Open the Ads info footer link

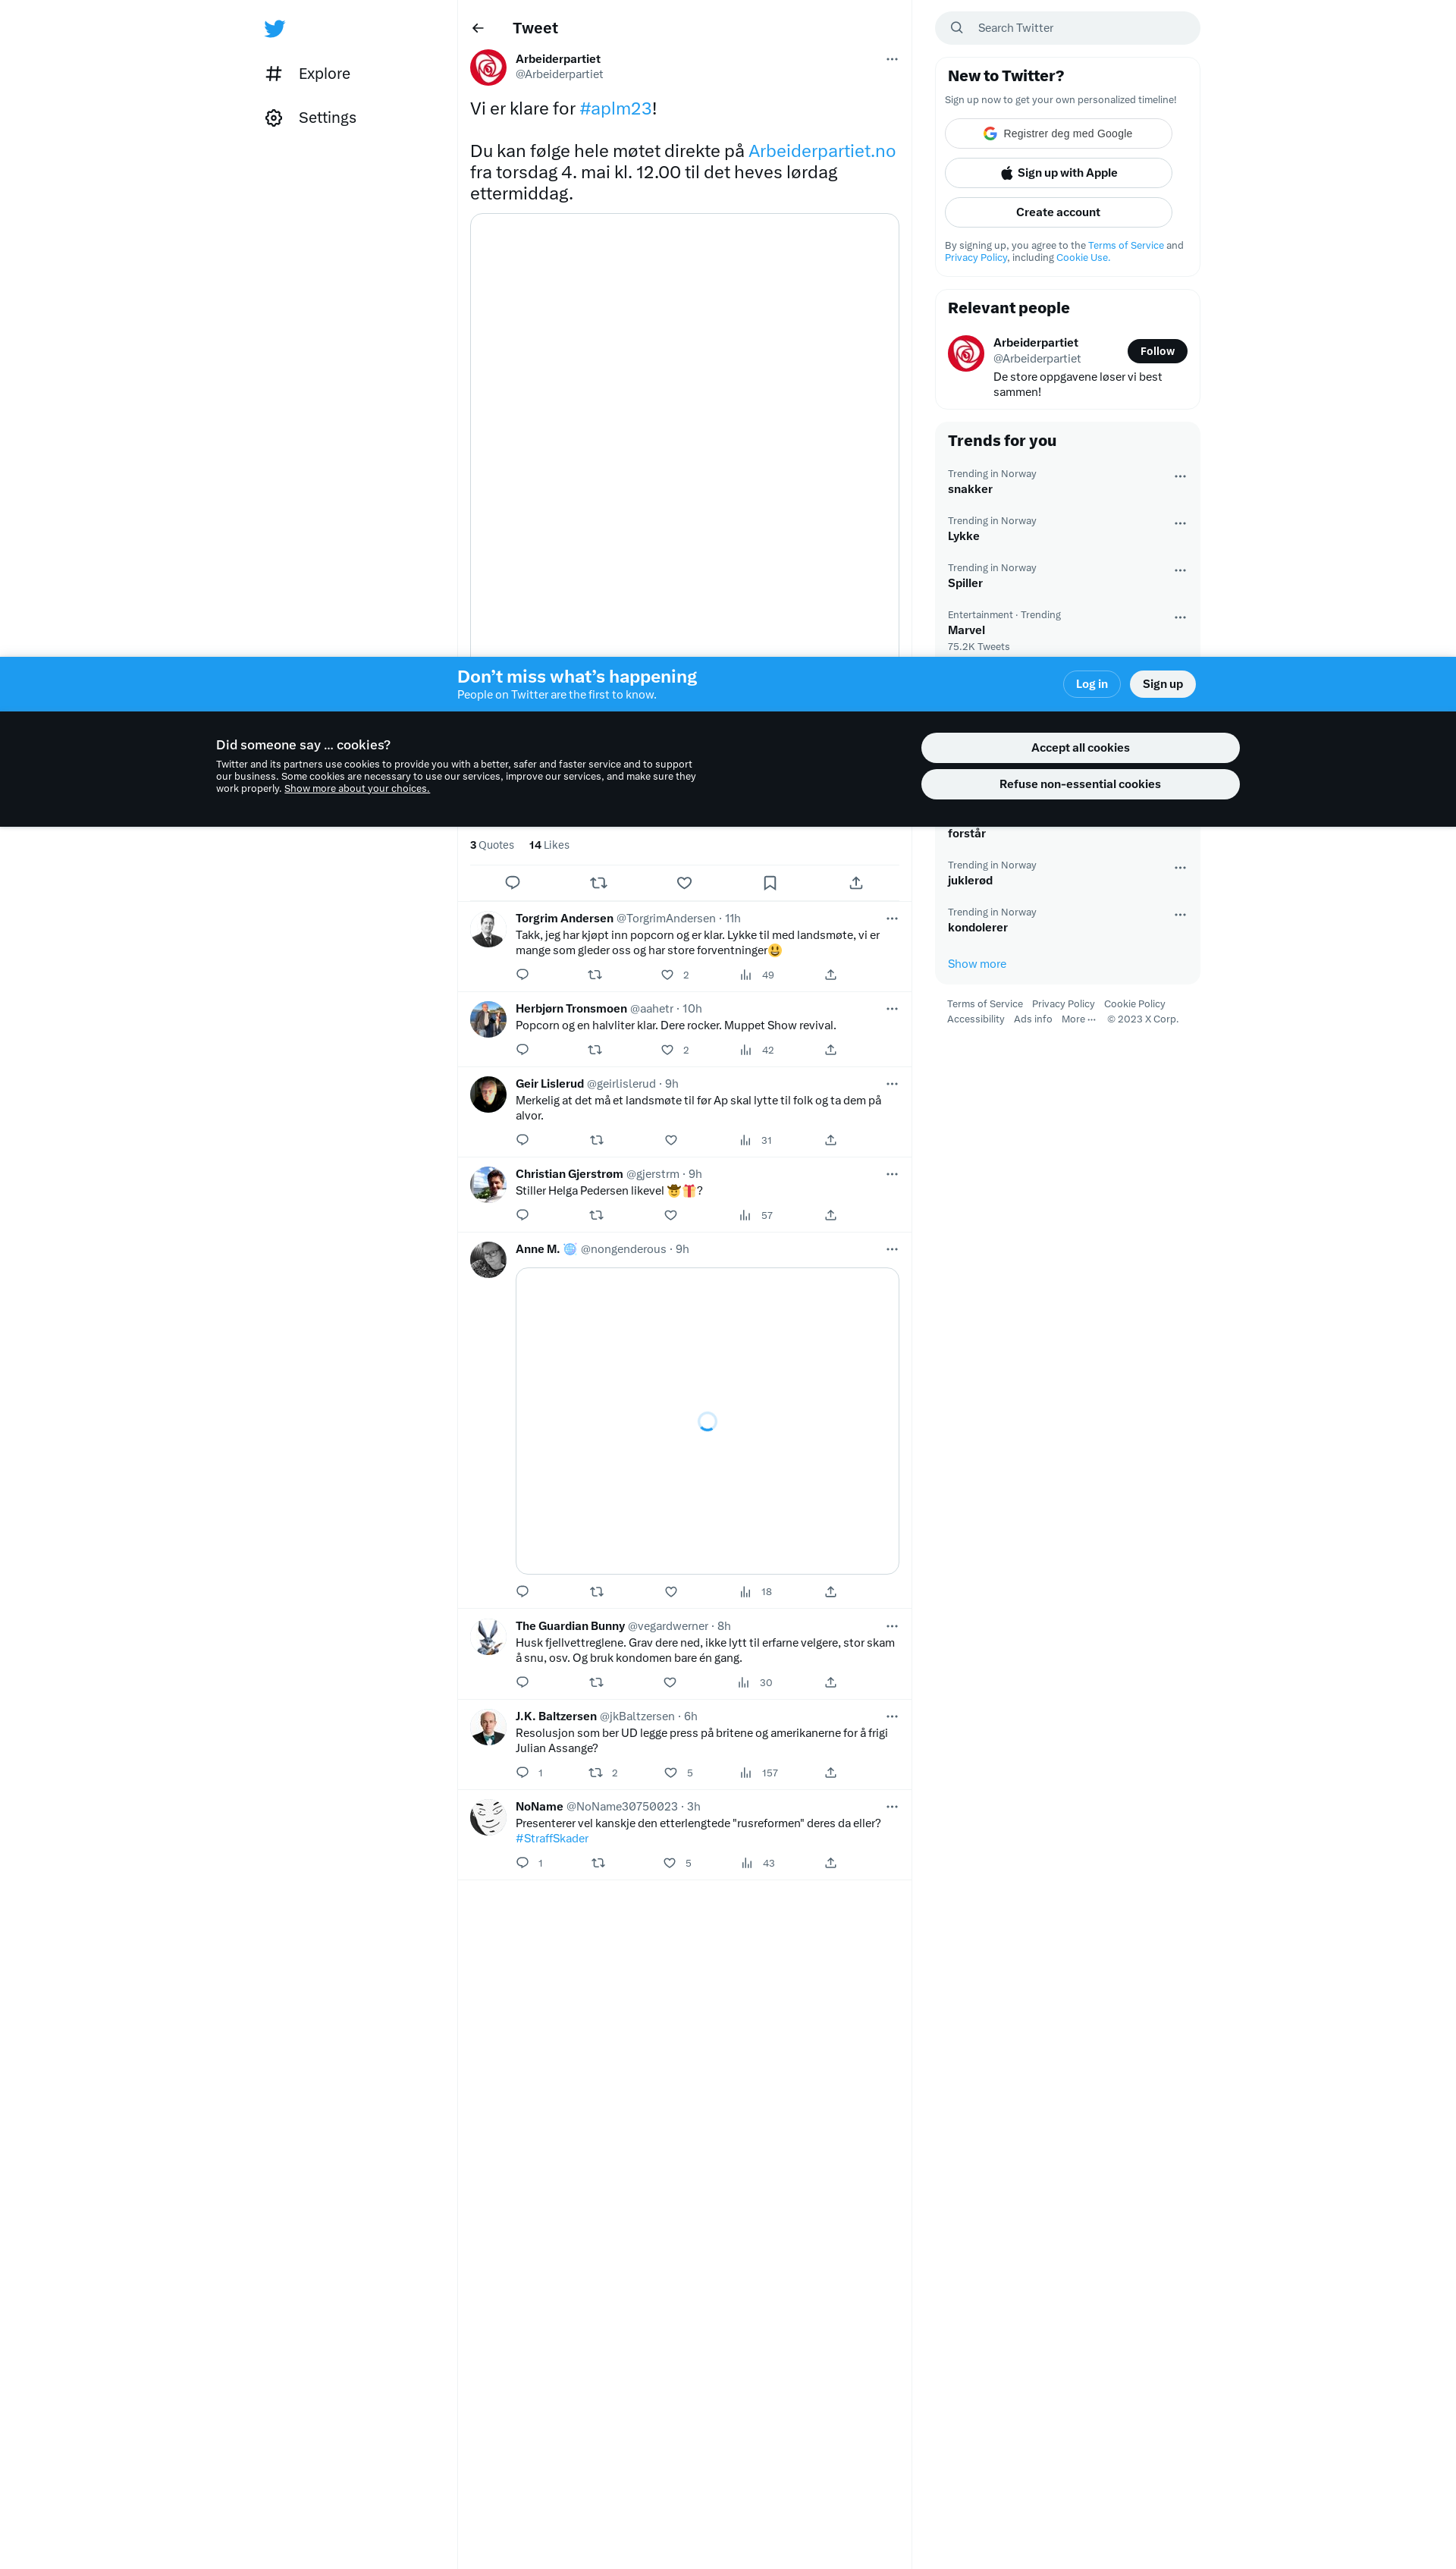pyautogui.click(x=1032, y=1019)
